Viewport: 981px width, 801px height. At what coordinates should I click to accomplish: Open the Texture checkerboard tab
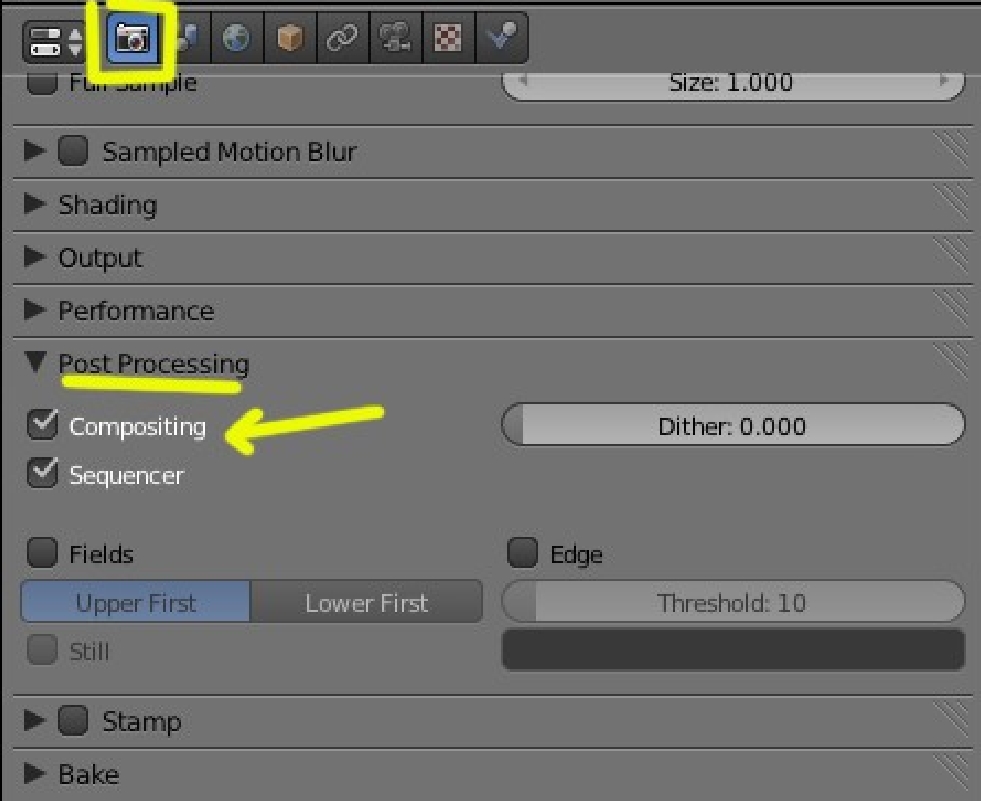[447, 39]
